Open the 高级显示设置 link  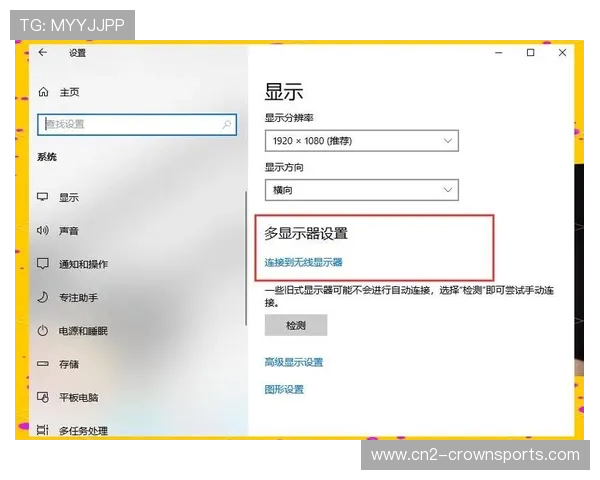(x=294, y=362)
